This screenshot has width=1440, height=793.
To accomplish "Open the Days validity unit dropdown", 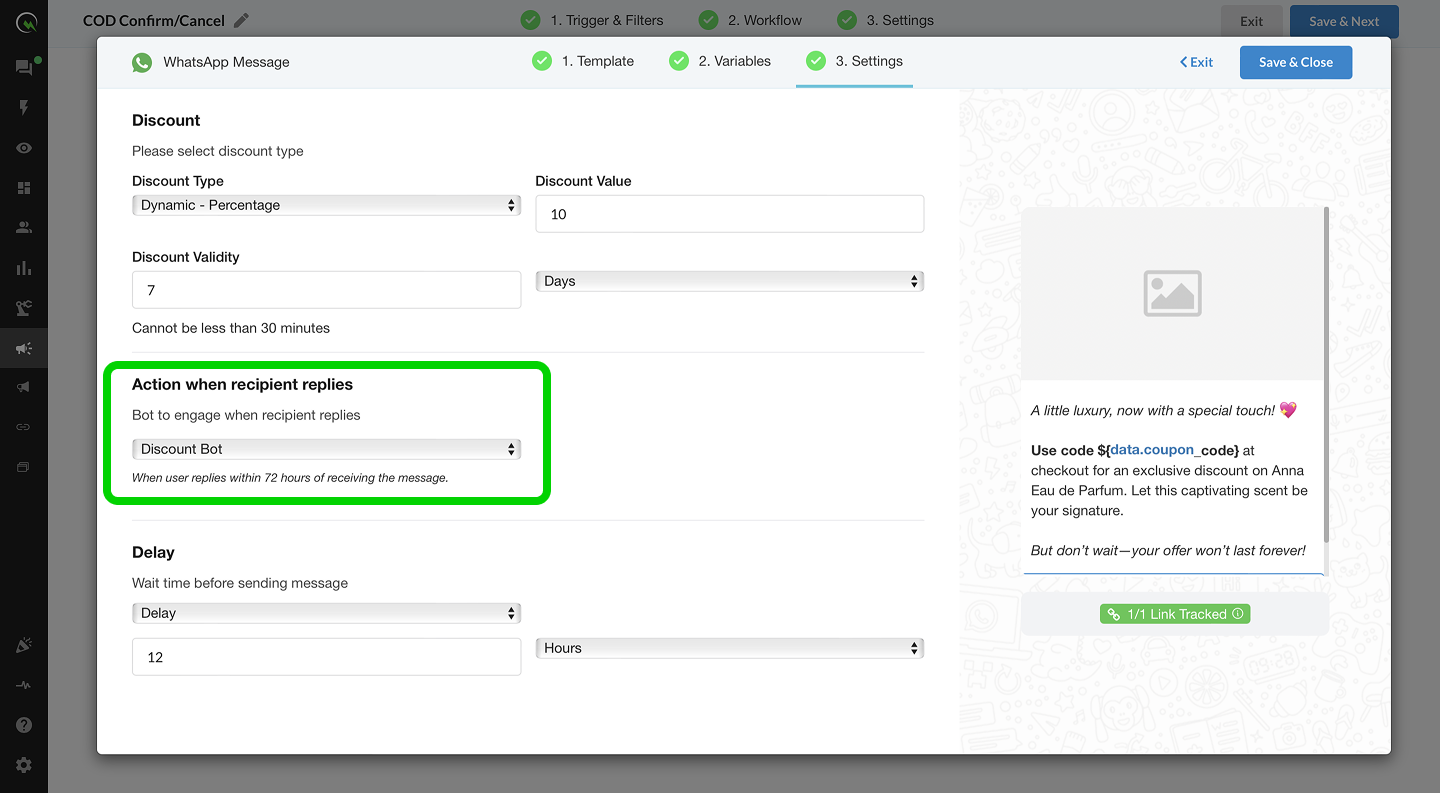I will 729,281.
